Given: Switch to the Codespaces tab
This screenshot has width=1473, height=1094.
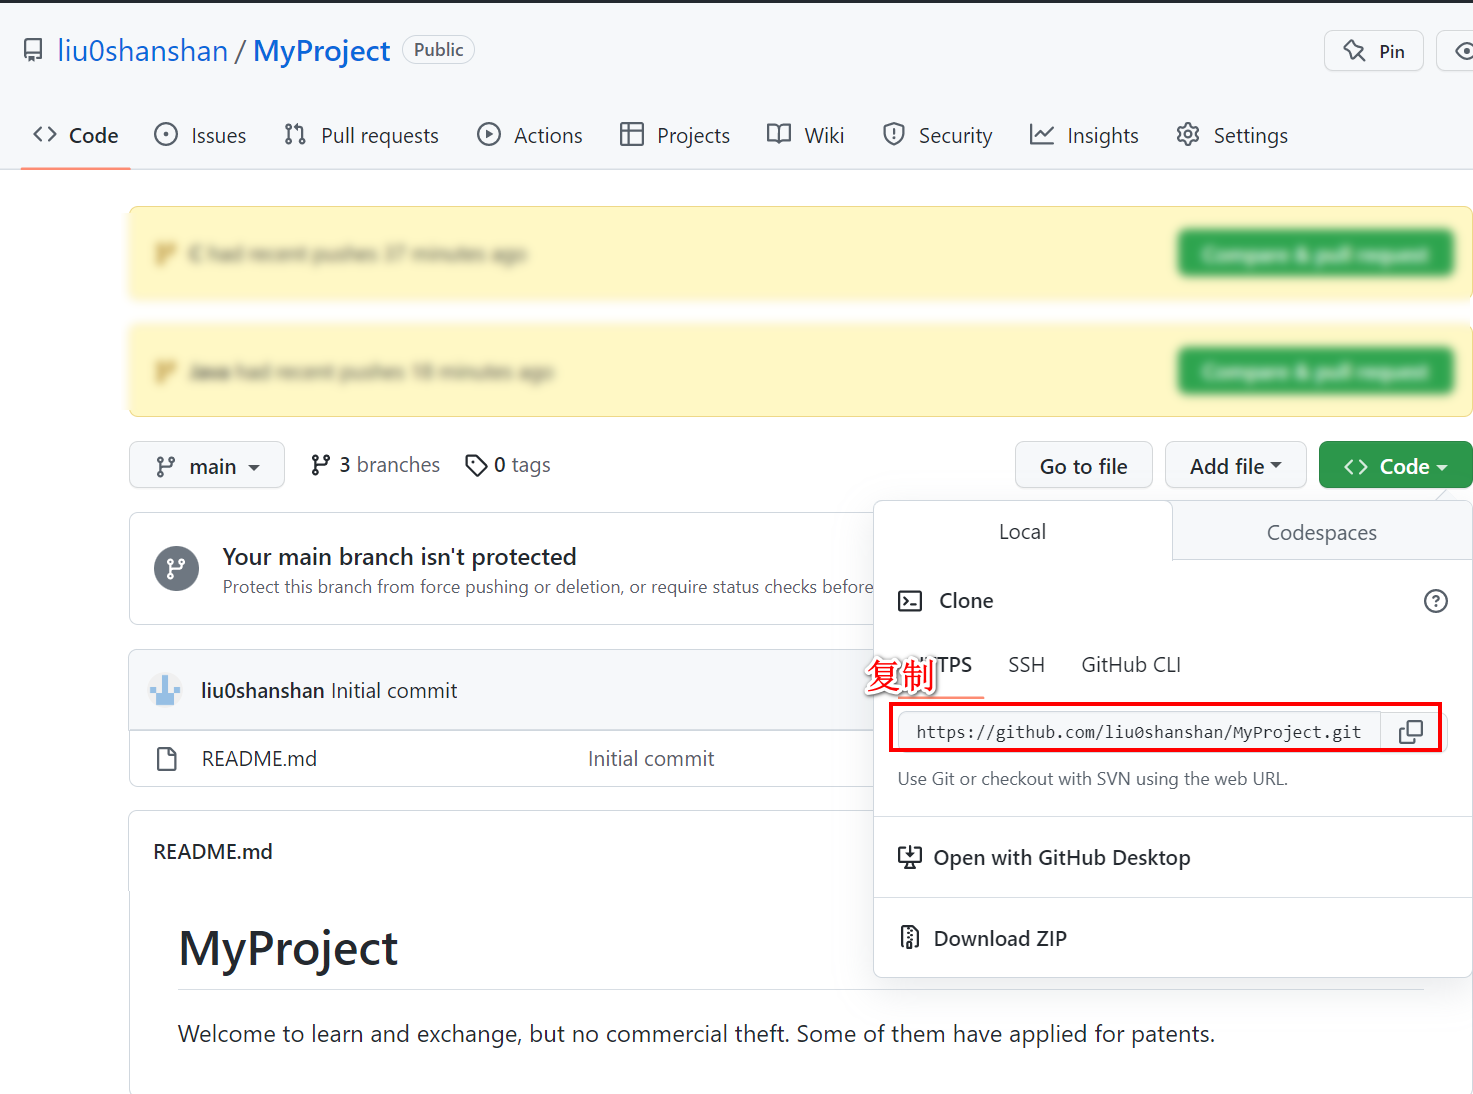Looking at the screenshot, I should coord(1322,532).
